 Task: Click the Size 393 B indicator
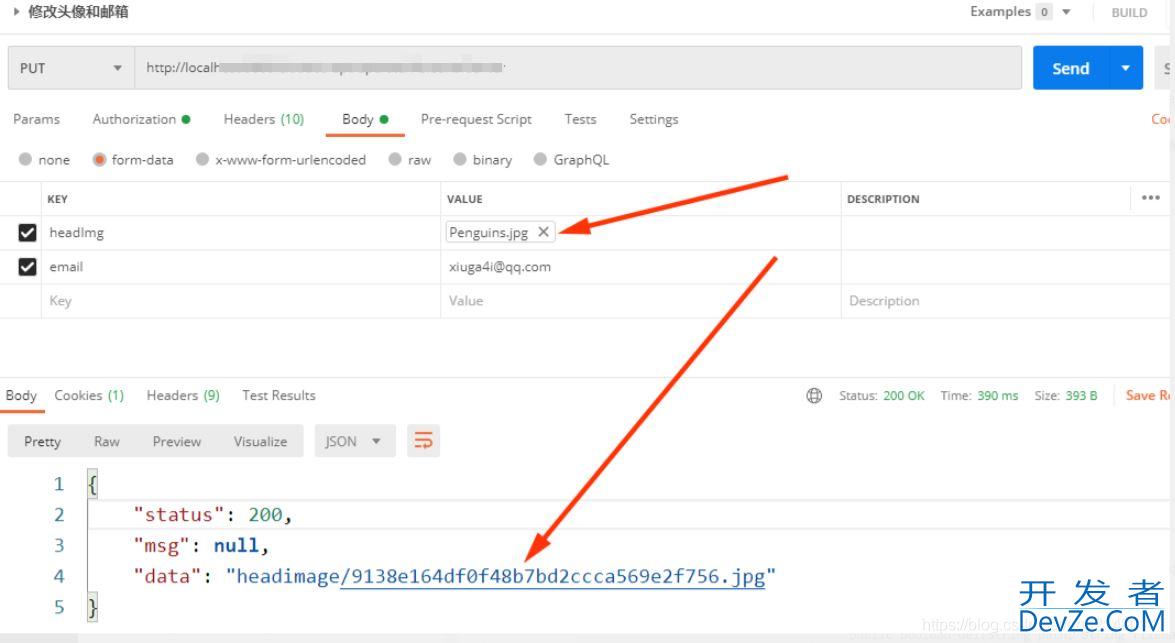tap(1066, 396)
